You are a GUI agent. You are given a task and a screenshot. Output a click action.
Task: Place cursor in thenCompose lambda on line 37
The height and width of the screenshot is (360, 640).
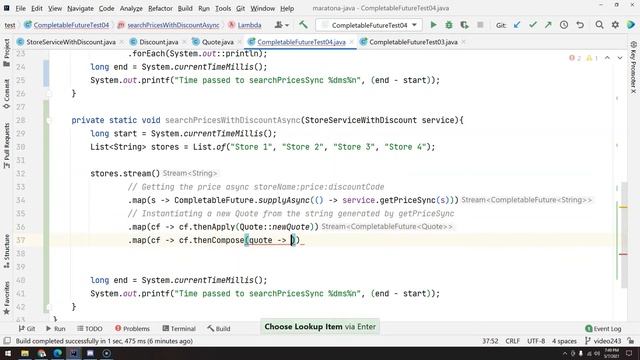coord(292,240)
